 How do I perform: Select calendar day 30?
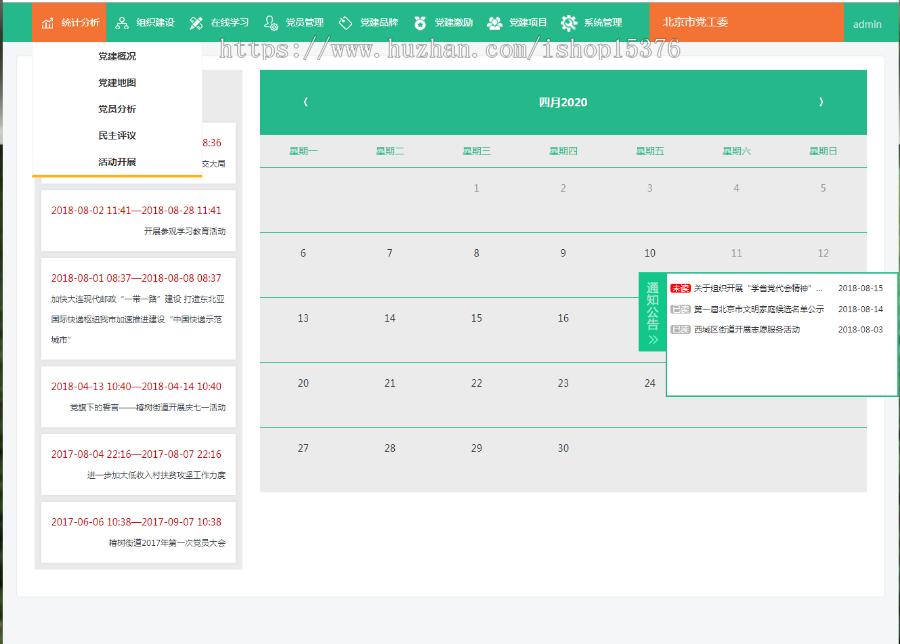point(563,448)
